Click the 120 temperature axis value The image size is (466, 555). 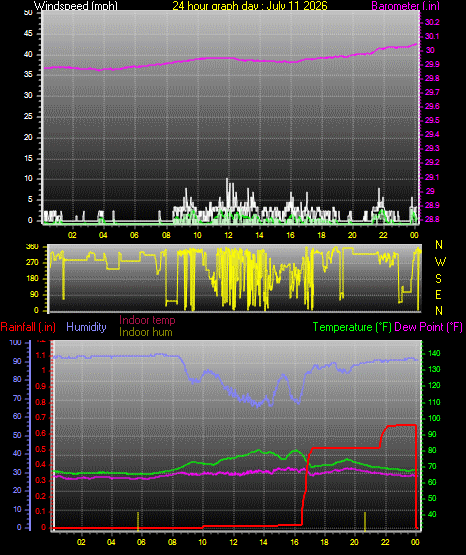pos(434,385)
